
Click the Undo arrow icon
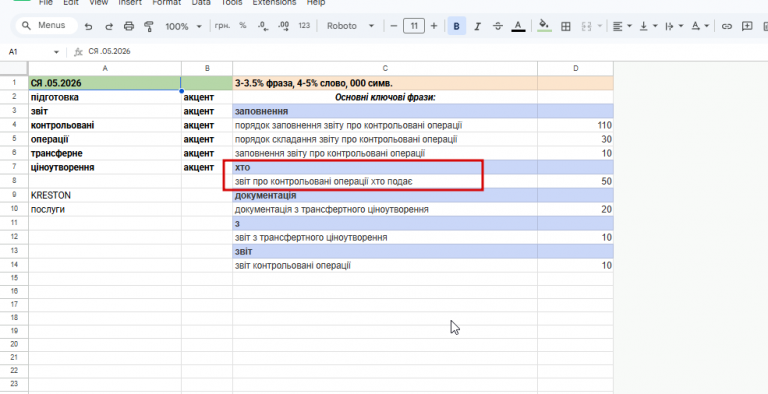[88, 26]
